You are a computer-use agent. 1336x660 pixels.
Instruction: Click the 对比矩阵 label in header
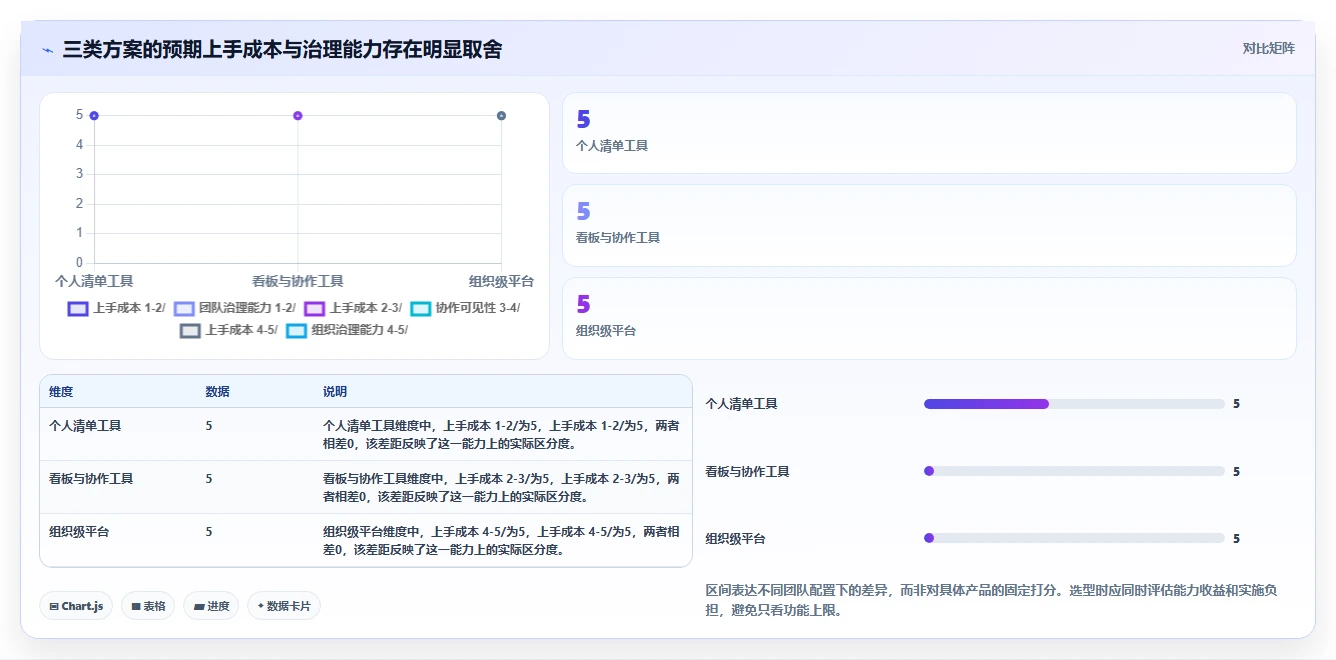[x=1268, y=48]
